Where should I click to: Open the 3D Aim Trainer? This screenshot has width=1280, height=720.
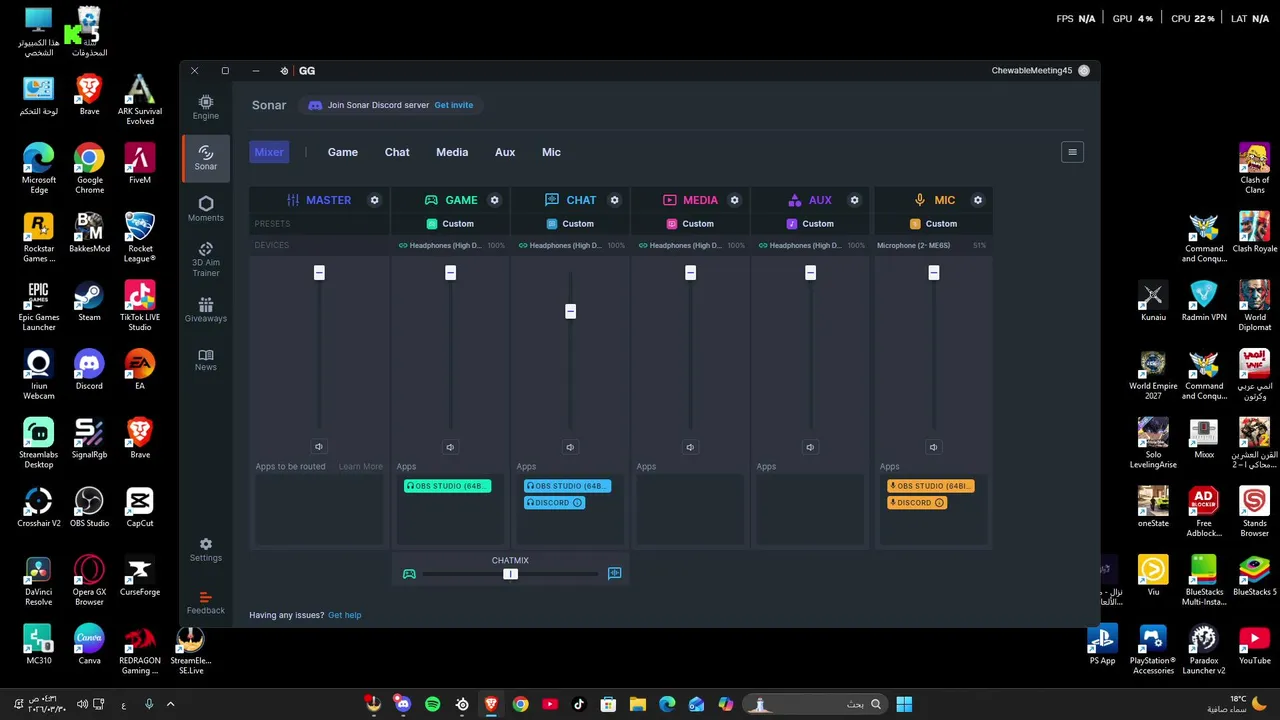205,259
